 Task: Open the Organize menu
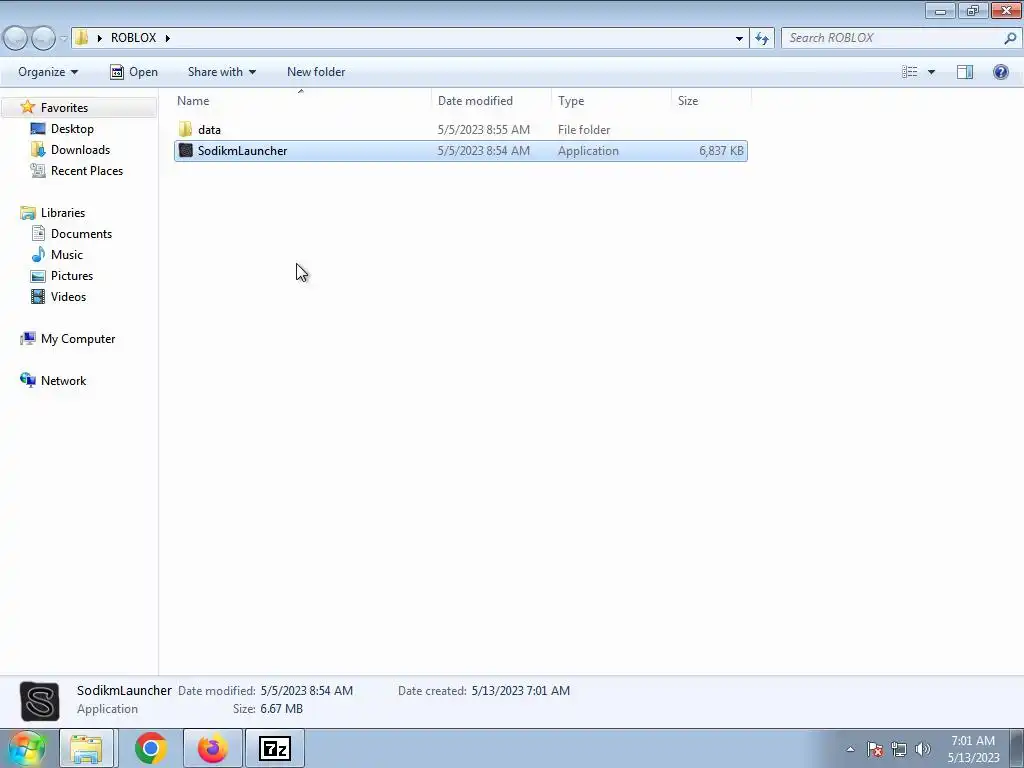pos(48,72)
